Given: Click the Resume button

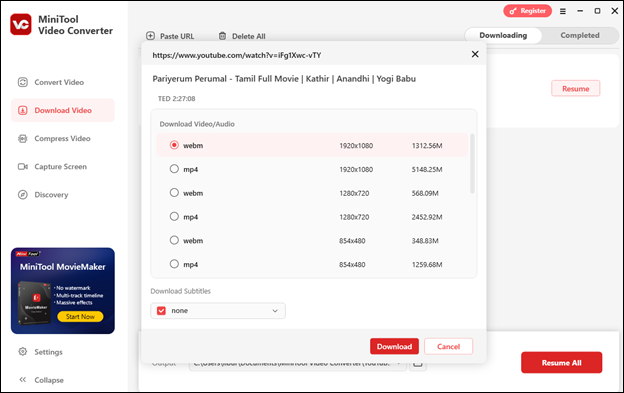Looking at the screenshot, I should pos(575,89).
